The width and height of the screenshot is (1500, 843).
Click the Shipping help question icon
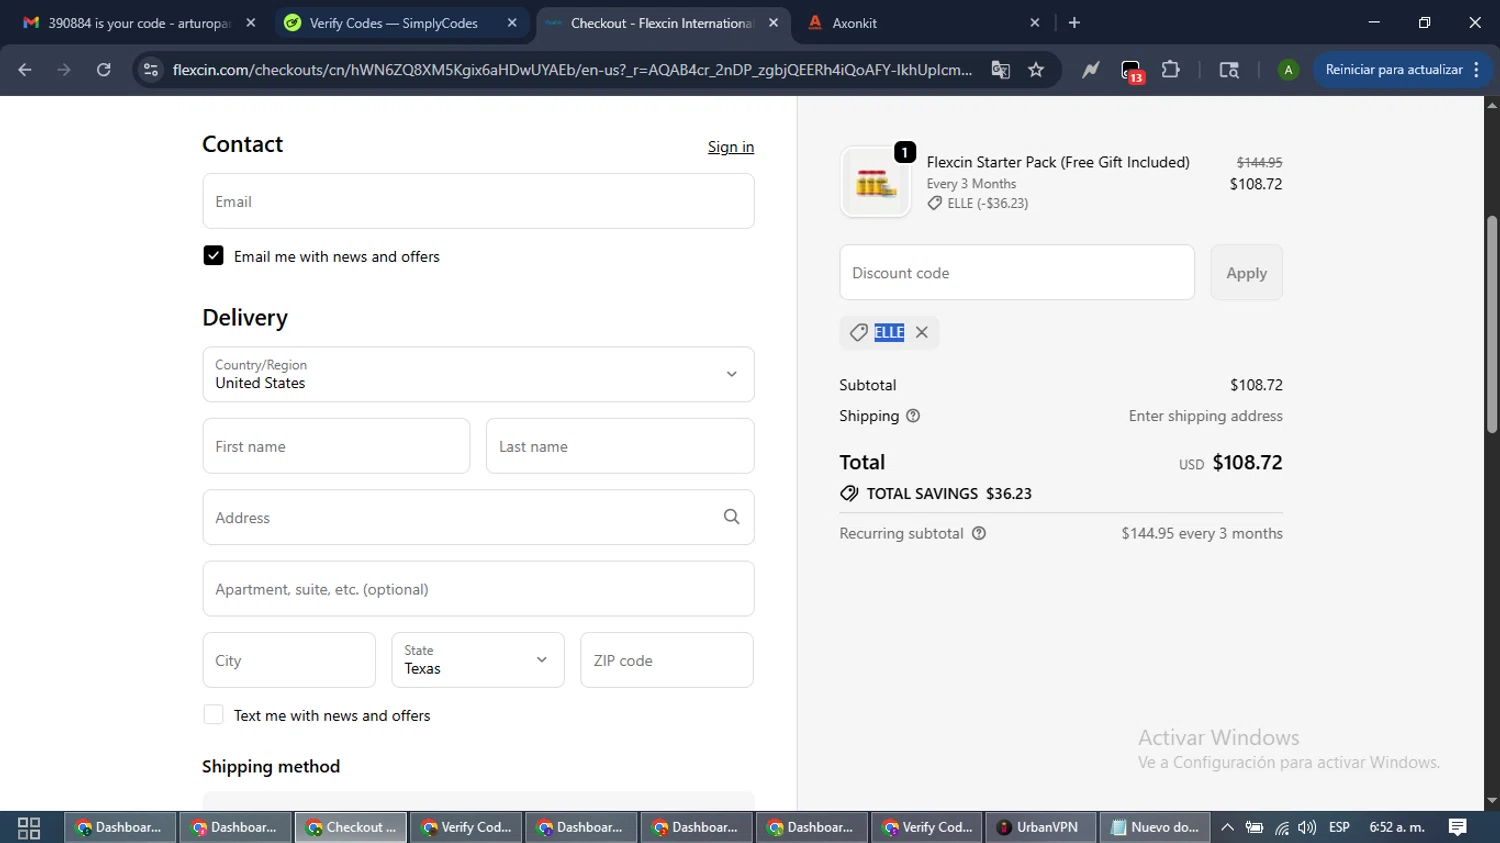click(x=913, y=416)
